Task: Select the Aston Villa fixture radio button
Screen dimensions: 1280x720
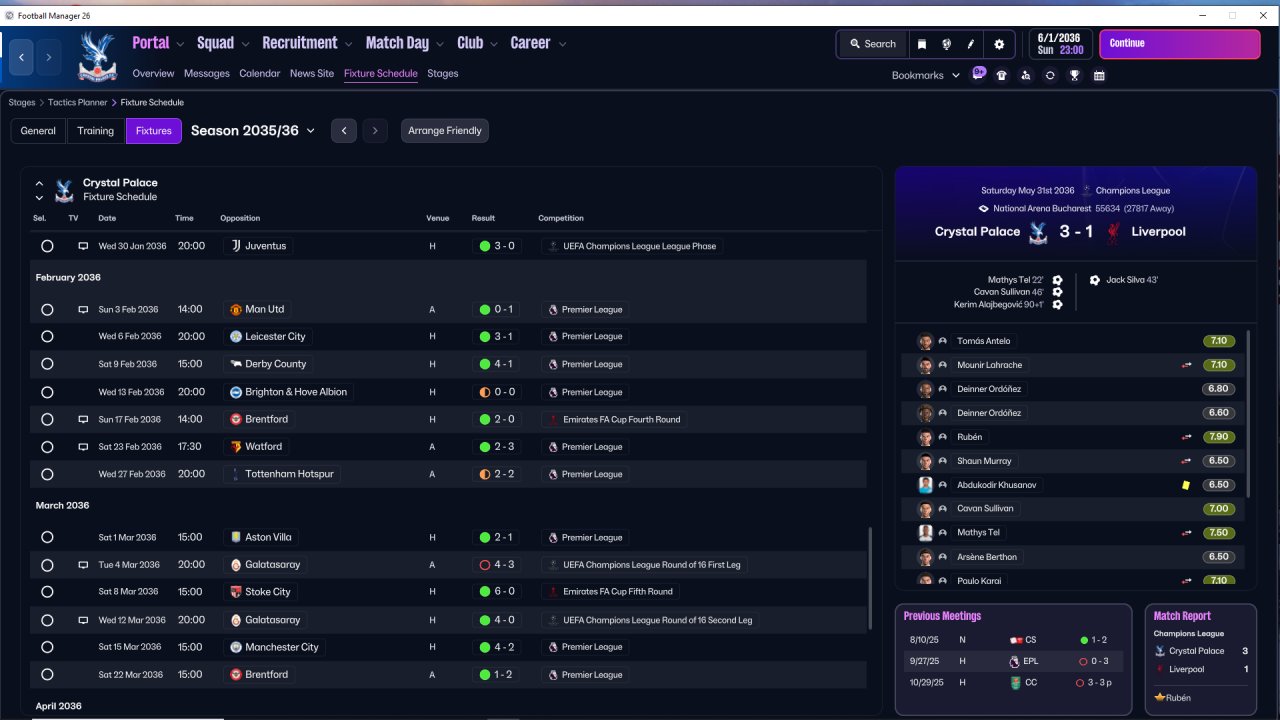Action: 47,538
